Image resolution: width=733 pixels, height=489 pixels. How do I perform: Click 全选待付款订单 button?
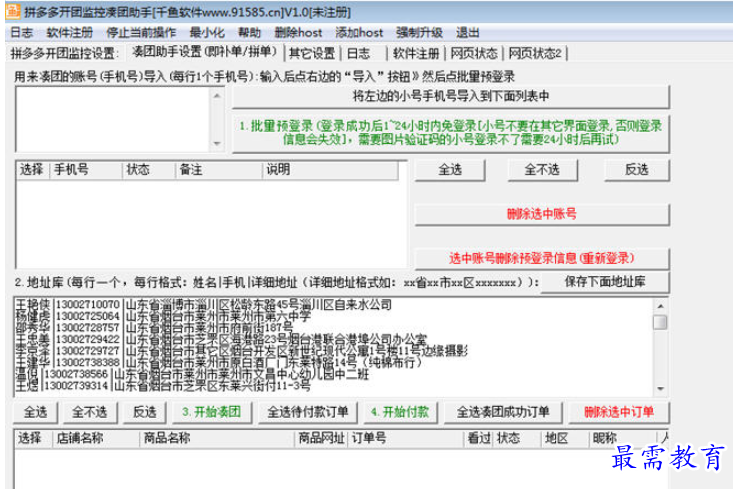[x=308, y=412]
